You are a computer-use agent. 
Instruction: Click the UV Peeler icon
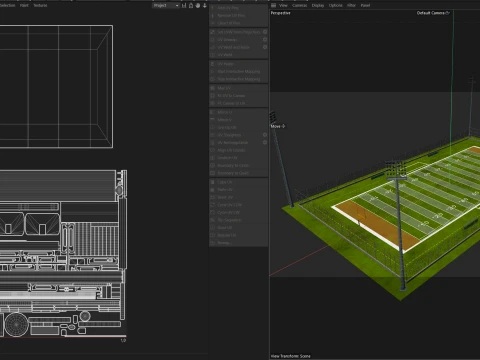[213, 64]
